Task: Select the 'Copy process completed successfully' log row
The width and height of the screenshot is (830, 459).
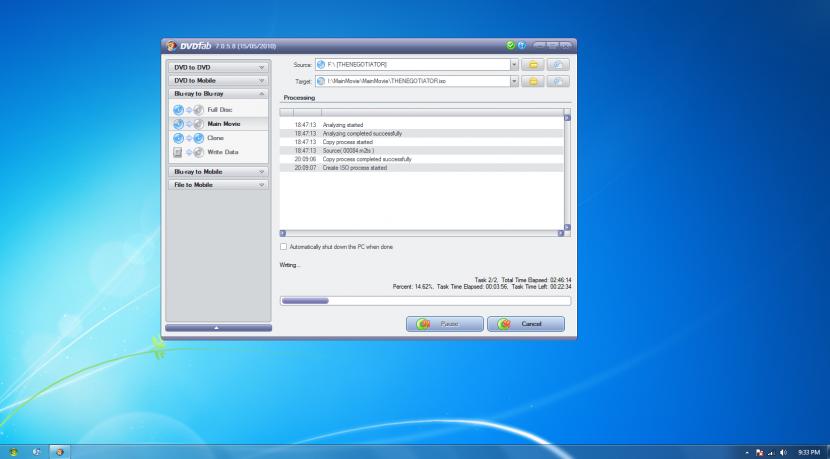Action: point(421,159)
